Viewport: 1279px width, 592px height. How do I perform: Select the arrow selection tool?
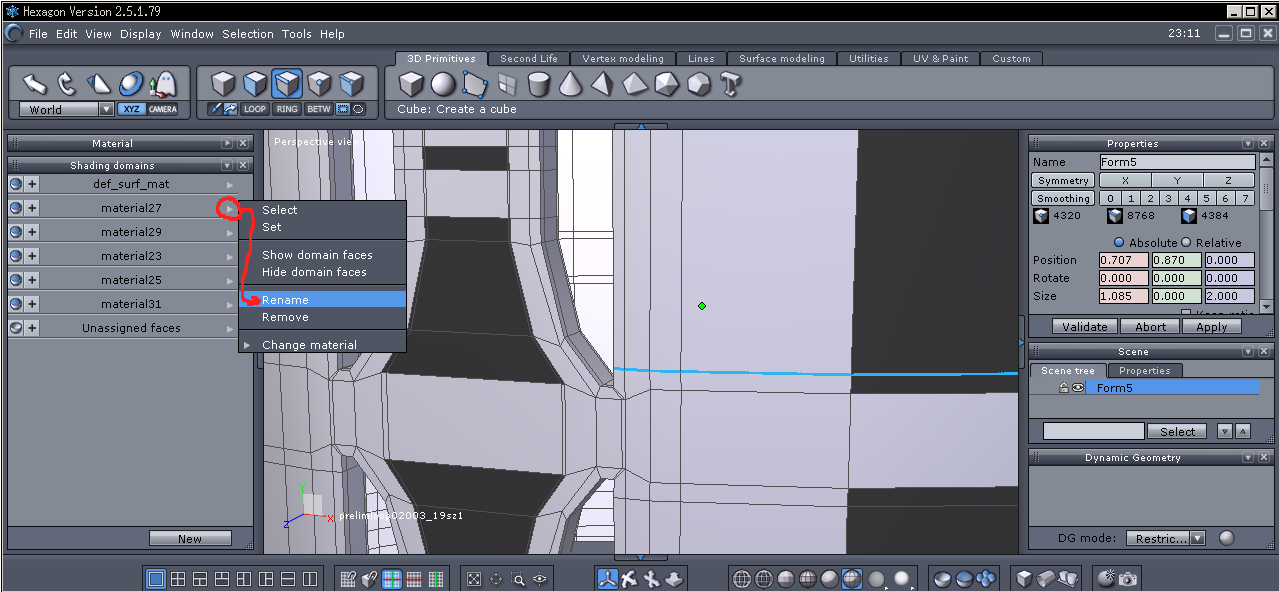click(36, 83)
